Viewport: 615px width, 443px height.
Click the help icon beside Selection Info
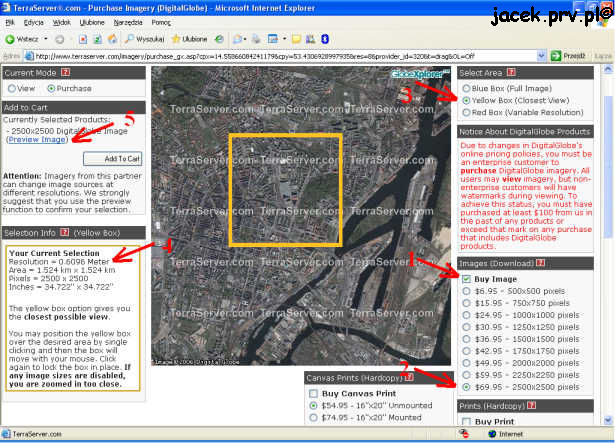[65, 232]
